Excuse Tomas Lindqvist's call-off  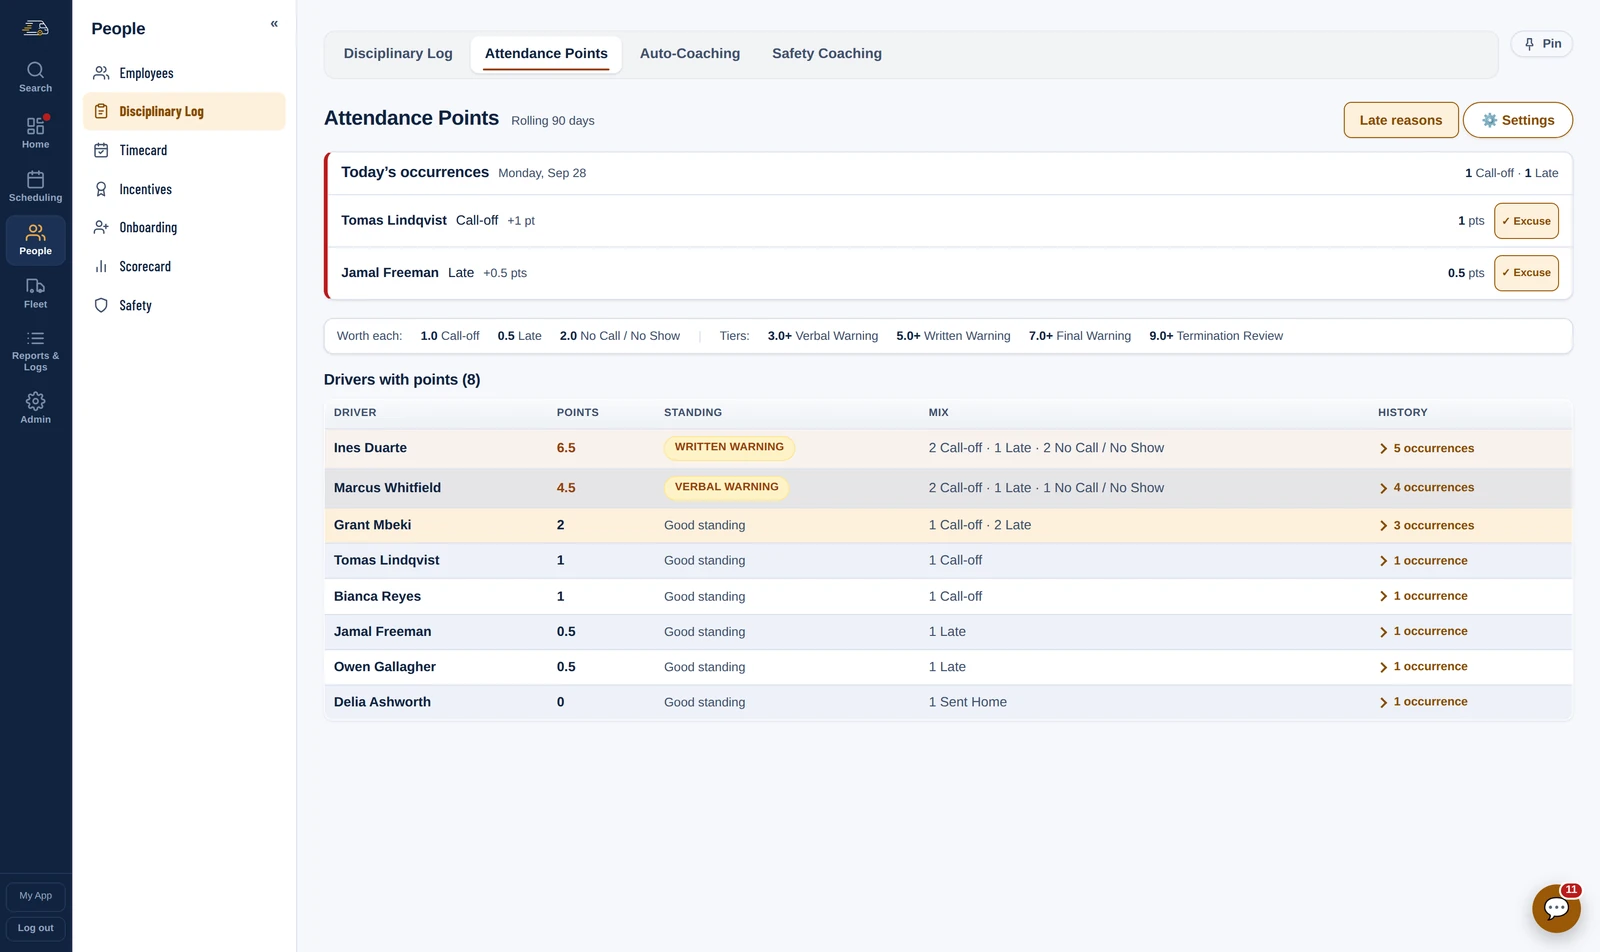[x=1526, y=221]
